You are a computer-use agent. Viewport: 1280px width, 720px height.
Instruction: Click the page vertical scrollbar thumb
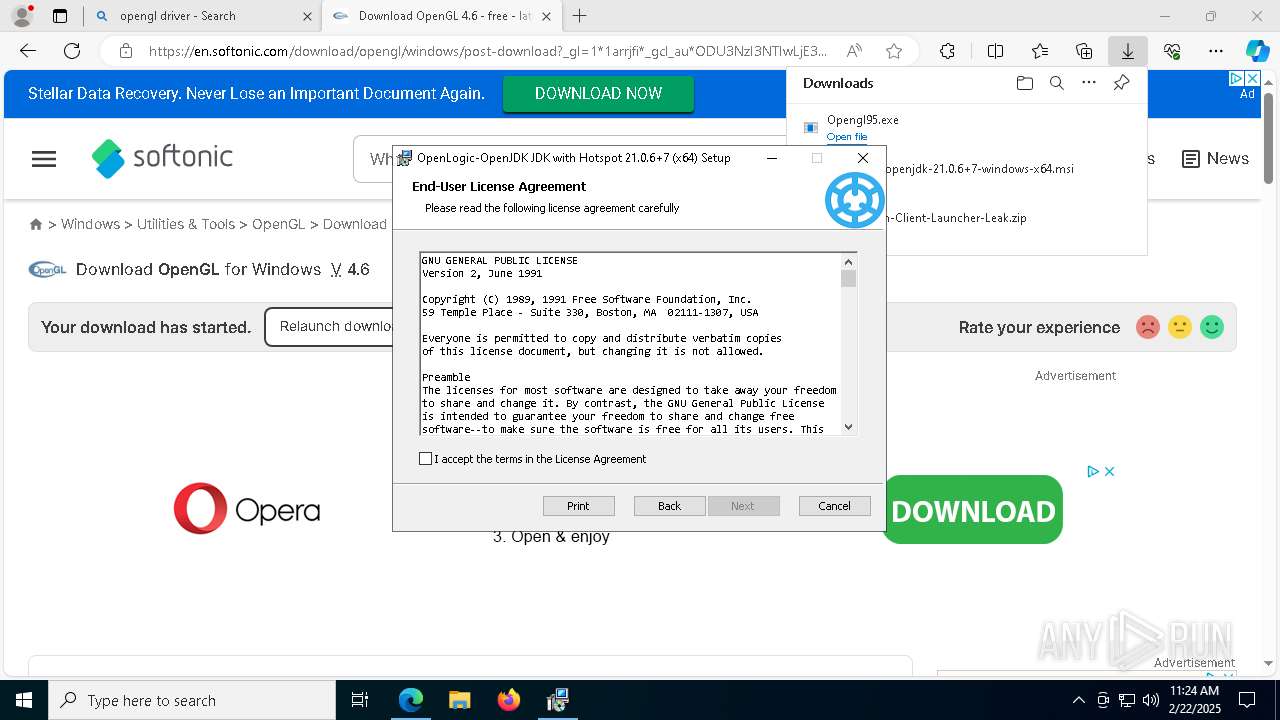coord(1268,138)
